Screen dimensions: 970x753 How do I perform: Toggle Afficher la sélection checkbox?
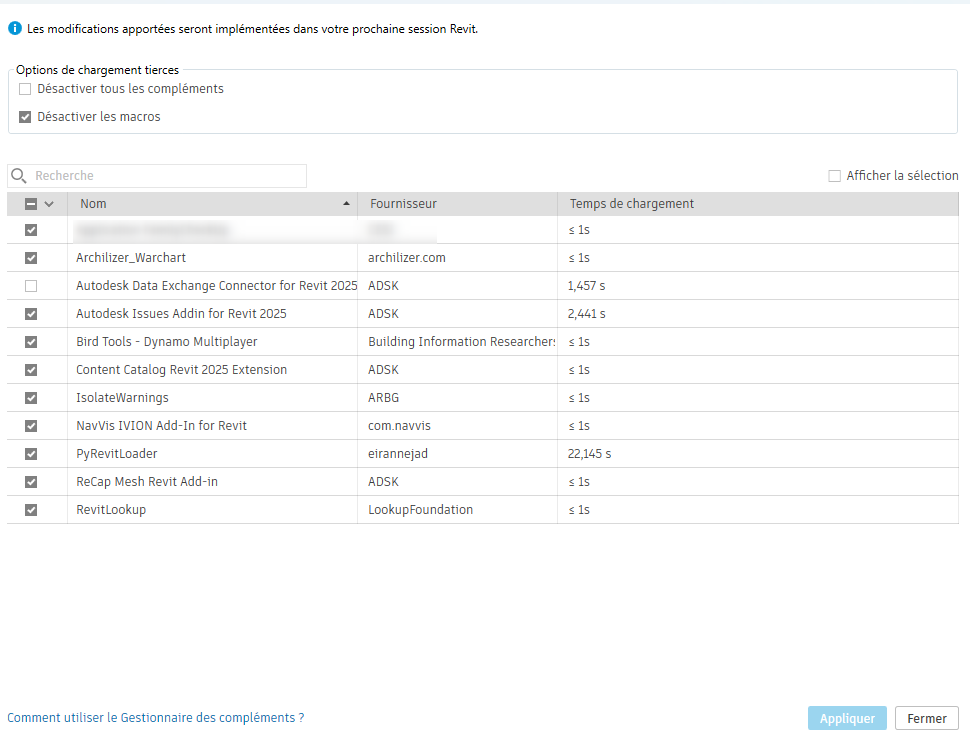tap(834, 176)
